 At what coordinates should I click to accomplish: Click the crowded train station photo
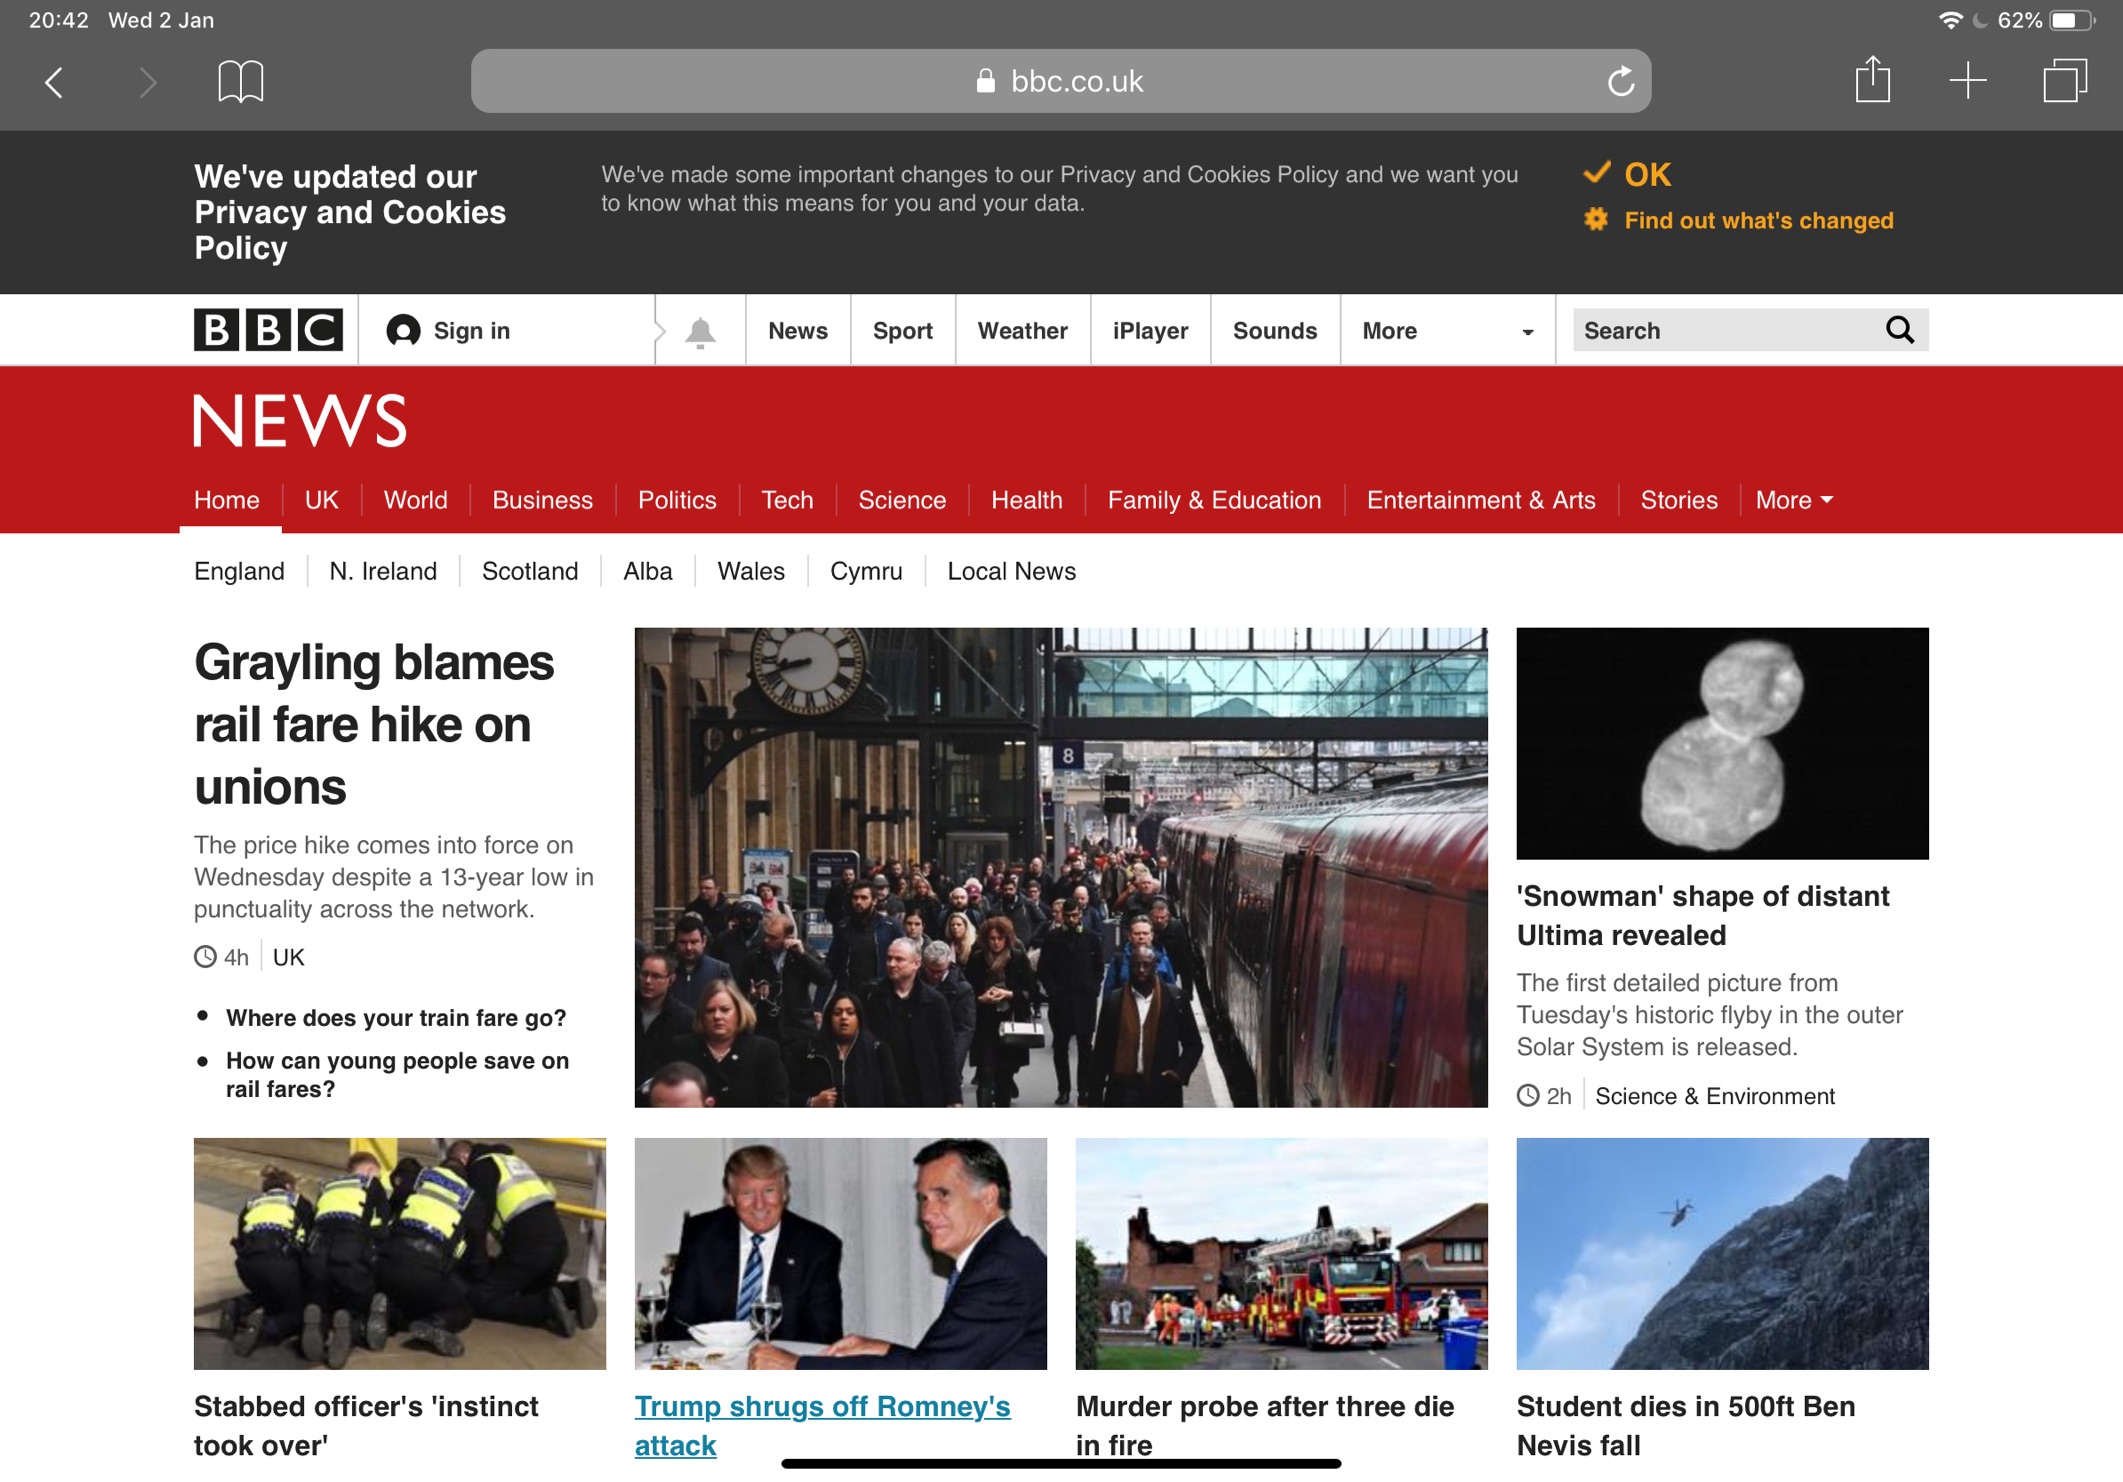[1061, 867]
